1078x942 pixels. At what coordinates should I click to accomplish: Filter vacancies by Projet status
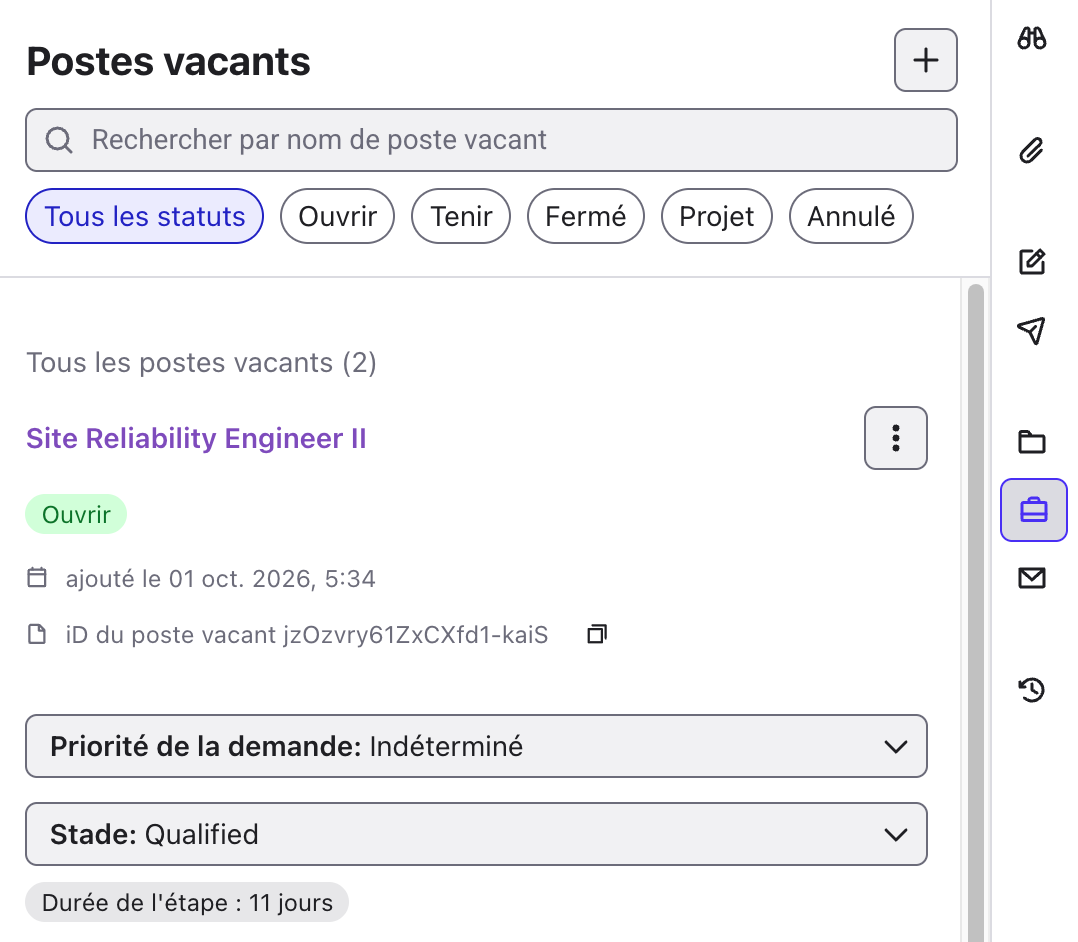716,216
